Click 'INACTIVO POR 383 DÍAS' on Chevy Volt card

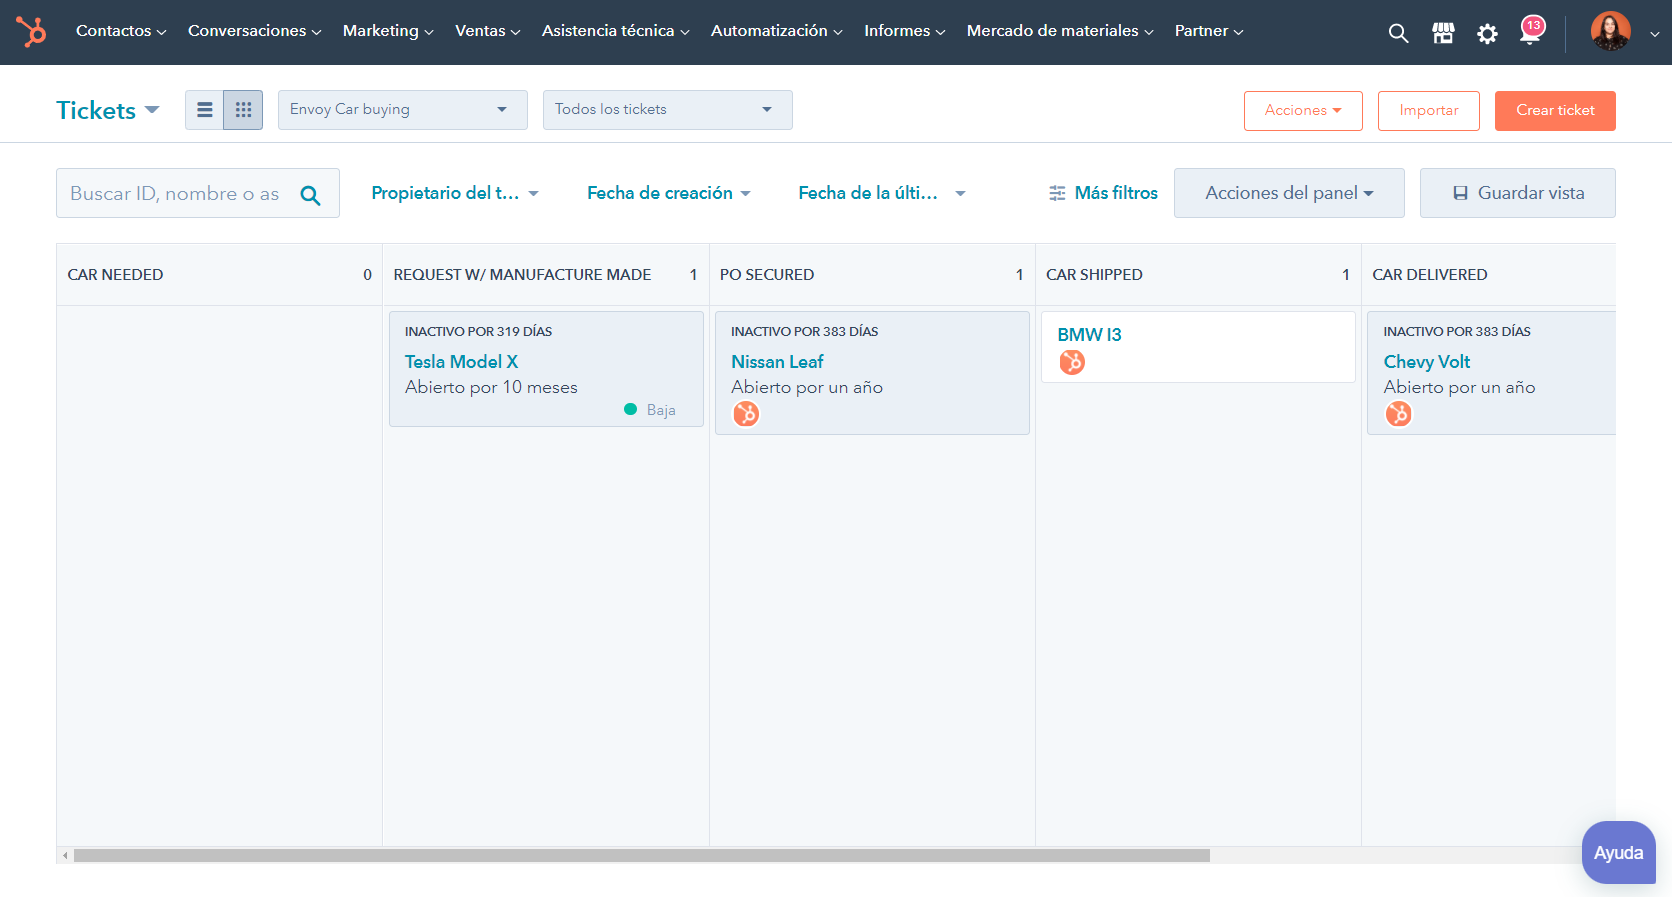click(x=1457, y=332)
